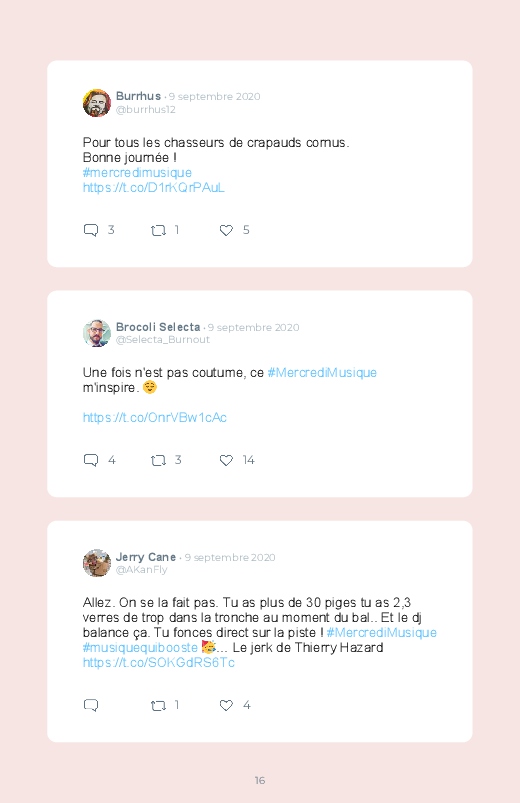Click the reply icon on Burrhus tweet
The height and width of the screenshot is (803, 520).
tap(91, 230)
